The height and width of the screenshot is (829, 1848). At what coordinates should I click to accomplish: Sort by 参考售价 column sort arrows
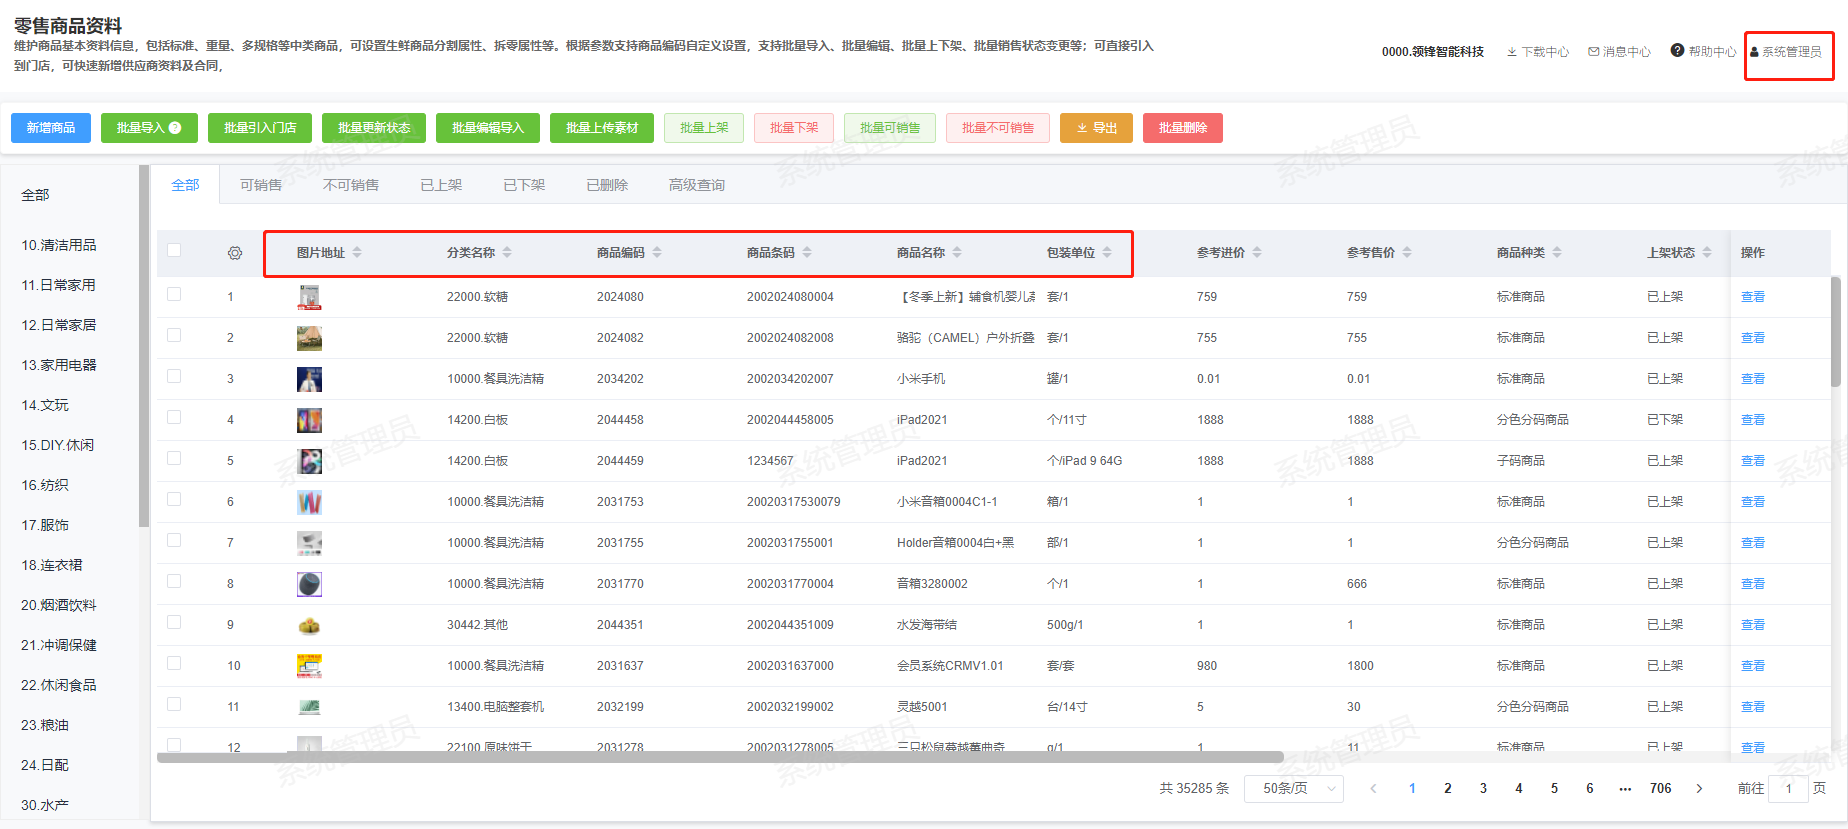[1407, 253]
